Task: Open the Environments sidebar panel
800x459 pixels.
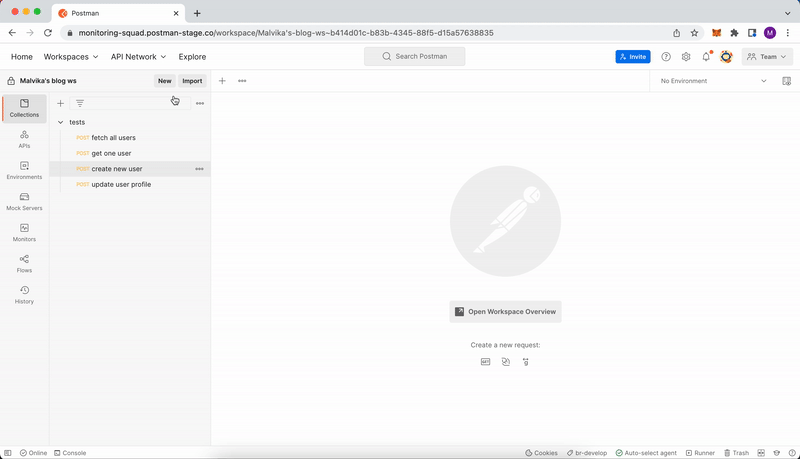Action: point(24,170)
